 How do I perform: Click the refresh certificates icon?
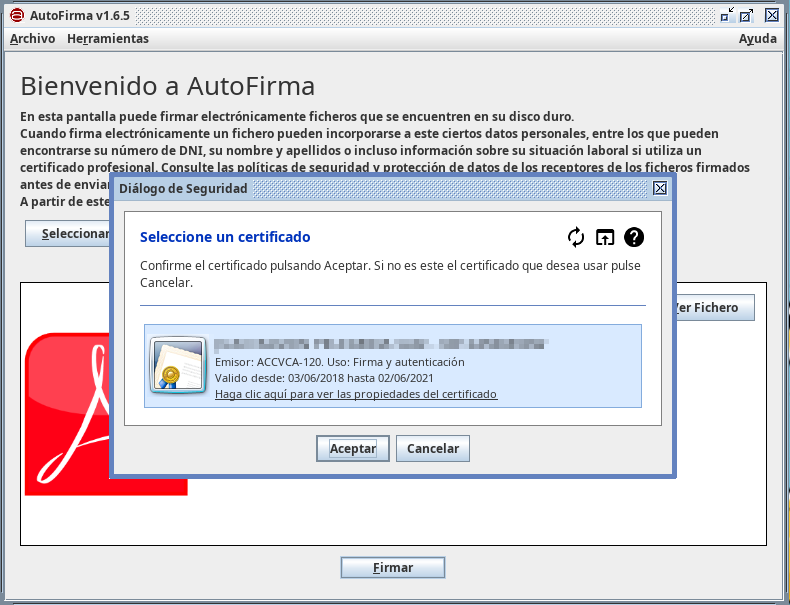(576, 237)
